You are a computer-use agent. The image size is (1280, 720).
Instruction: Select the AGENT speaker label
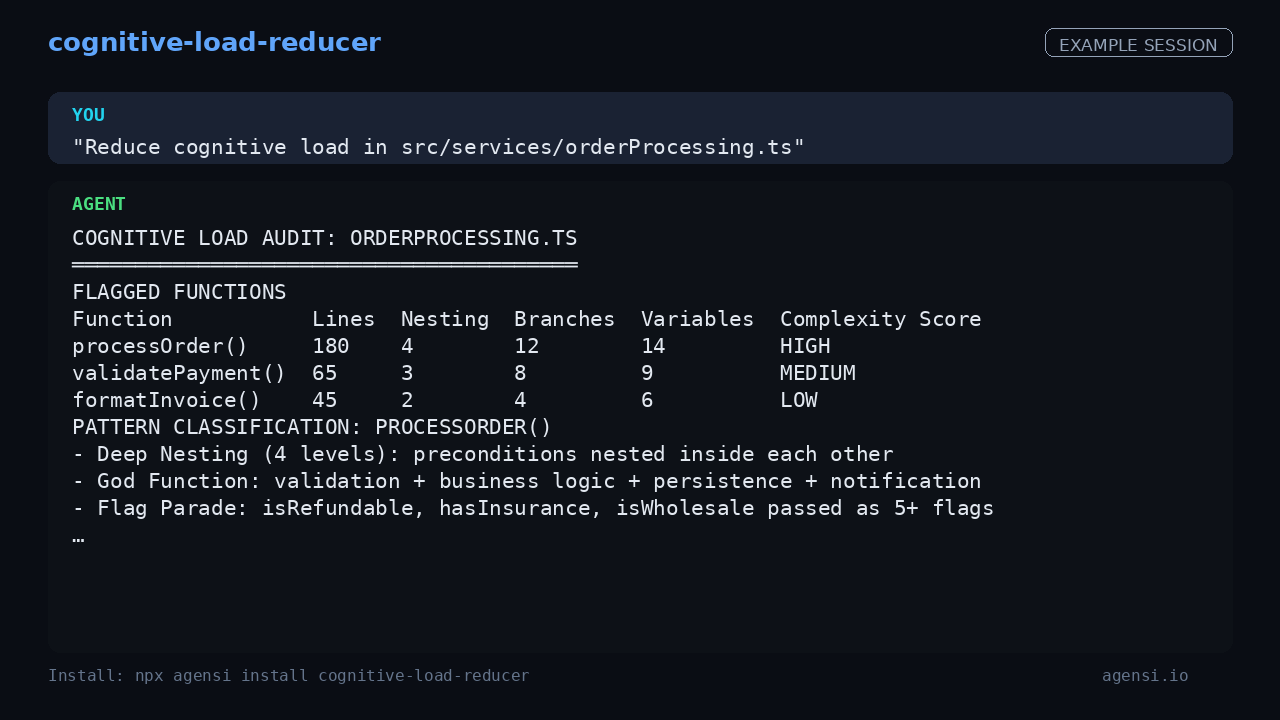point(99,204)
